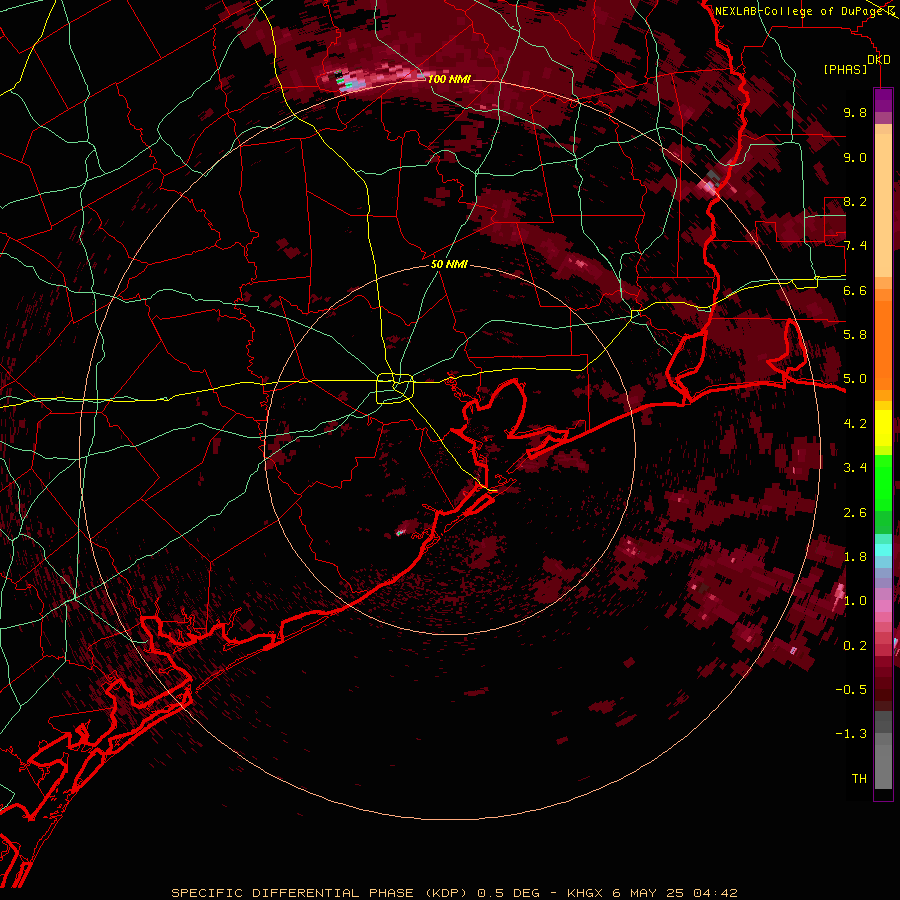The height and width of the screenshot is (900, 900).
Task: Click the 100 NMI range ring label
Action: [449, 79]
